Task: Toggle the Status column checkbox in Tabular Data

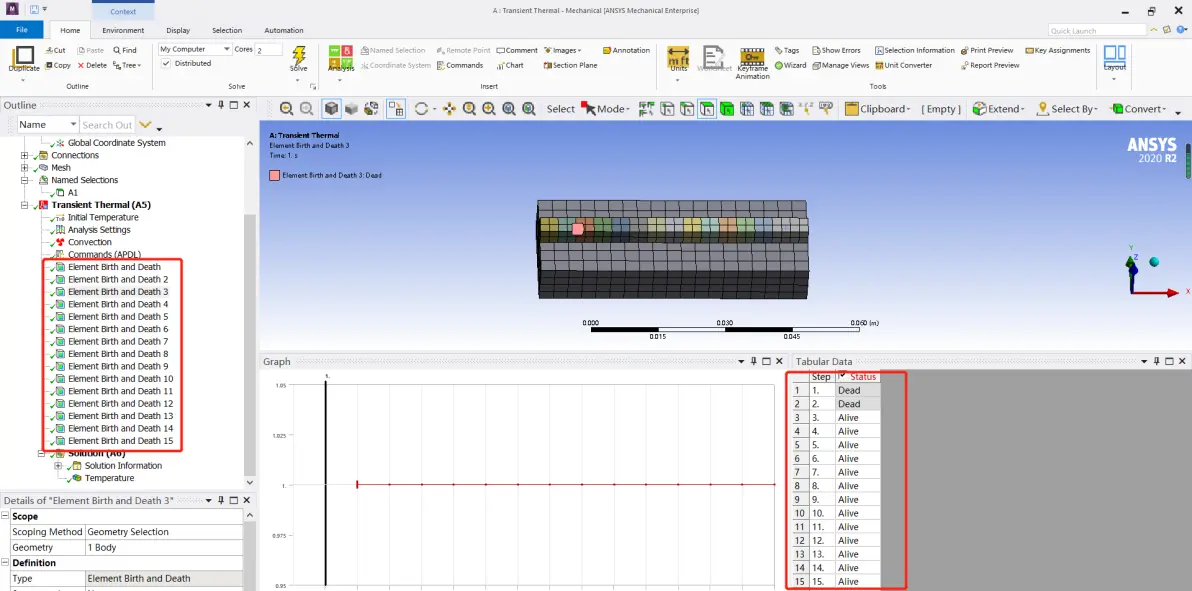Action: (842, 376)
